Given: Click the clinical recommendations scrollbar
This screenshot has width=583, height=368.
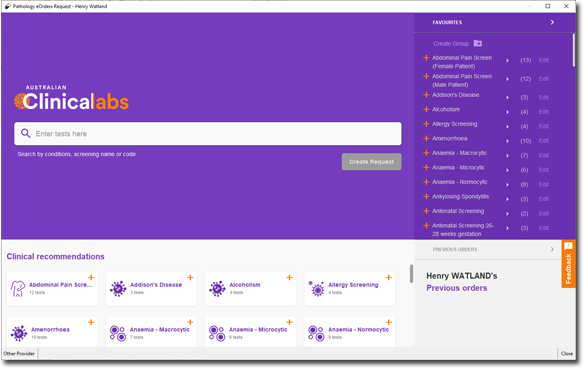Looking at the screenshot, I should click(411, 274).
